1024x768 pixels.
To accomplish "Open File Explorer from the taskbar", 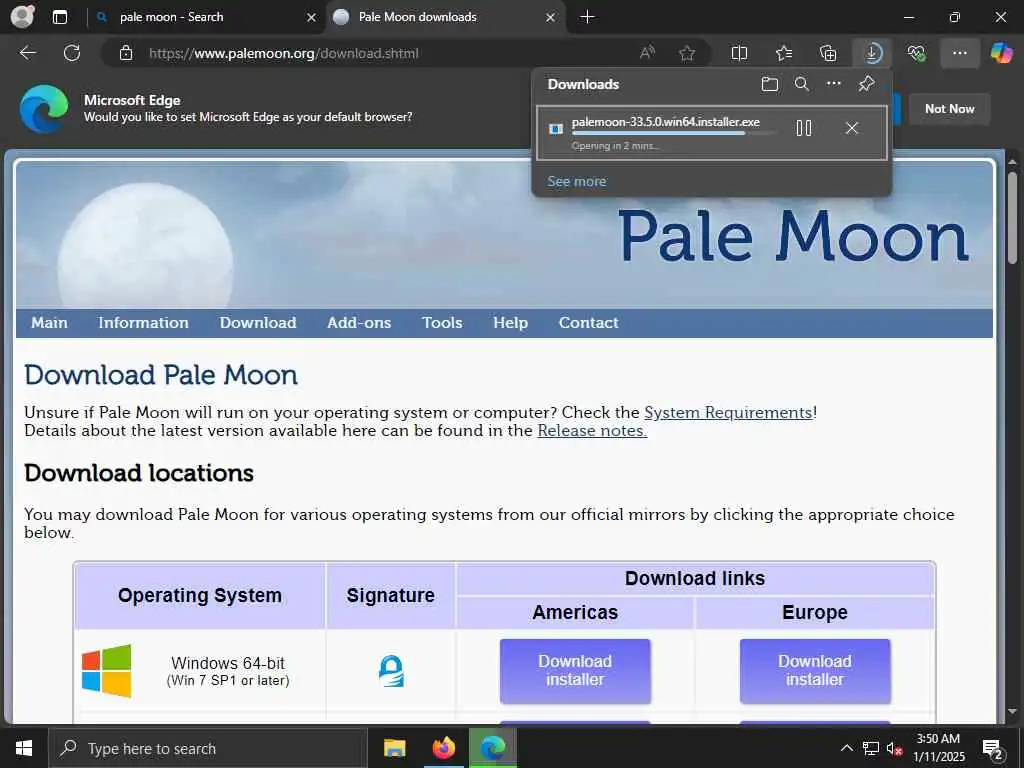I will point(394,748).
